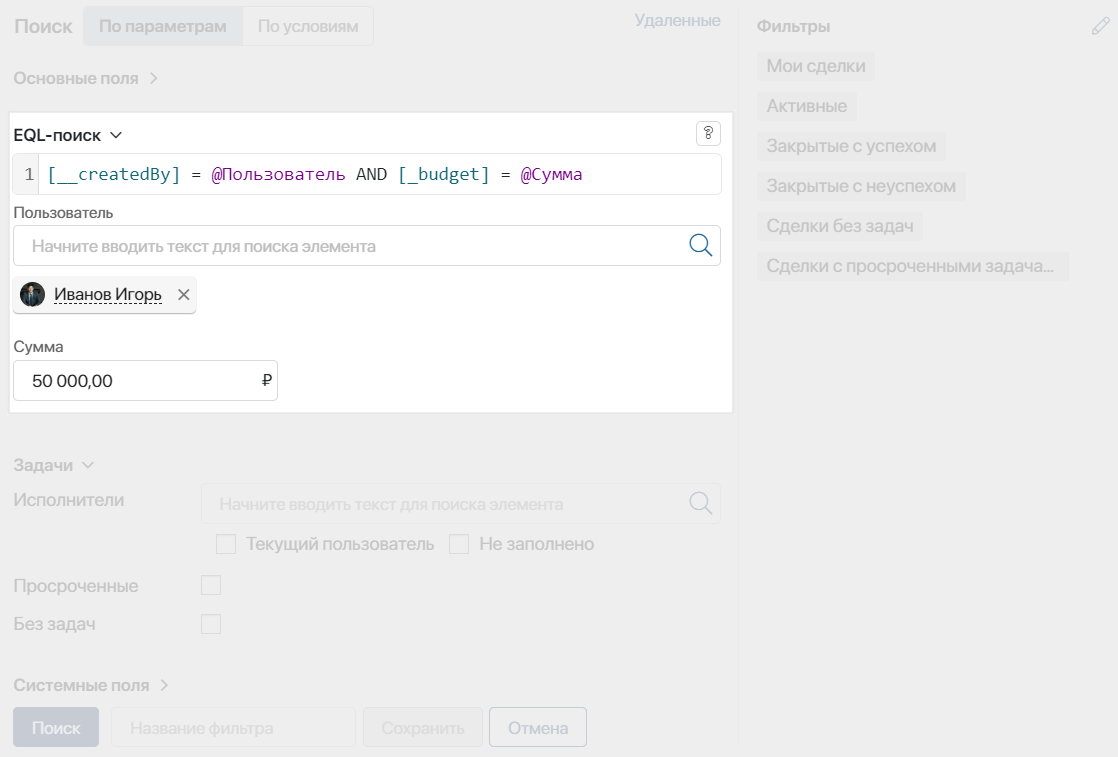Expand the Основные поля section
The image size is (1118, 757).
click(86, 78)
